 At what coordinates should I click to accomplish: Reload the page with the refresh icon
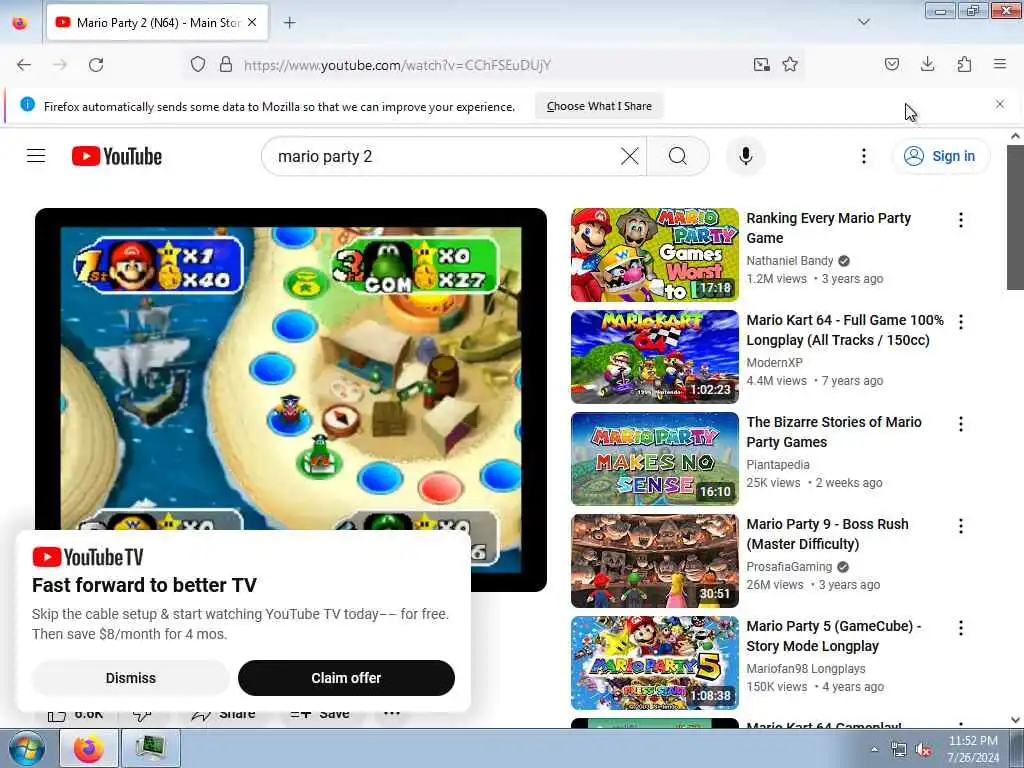pyautogui.click(x=96, y=65)
